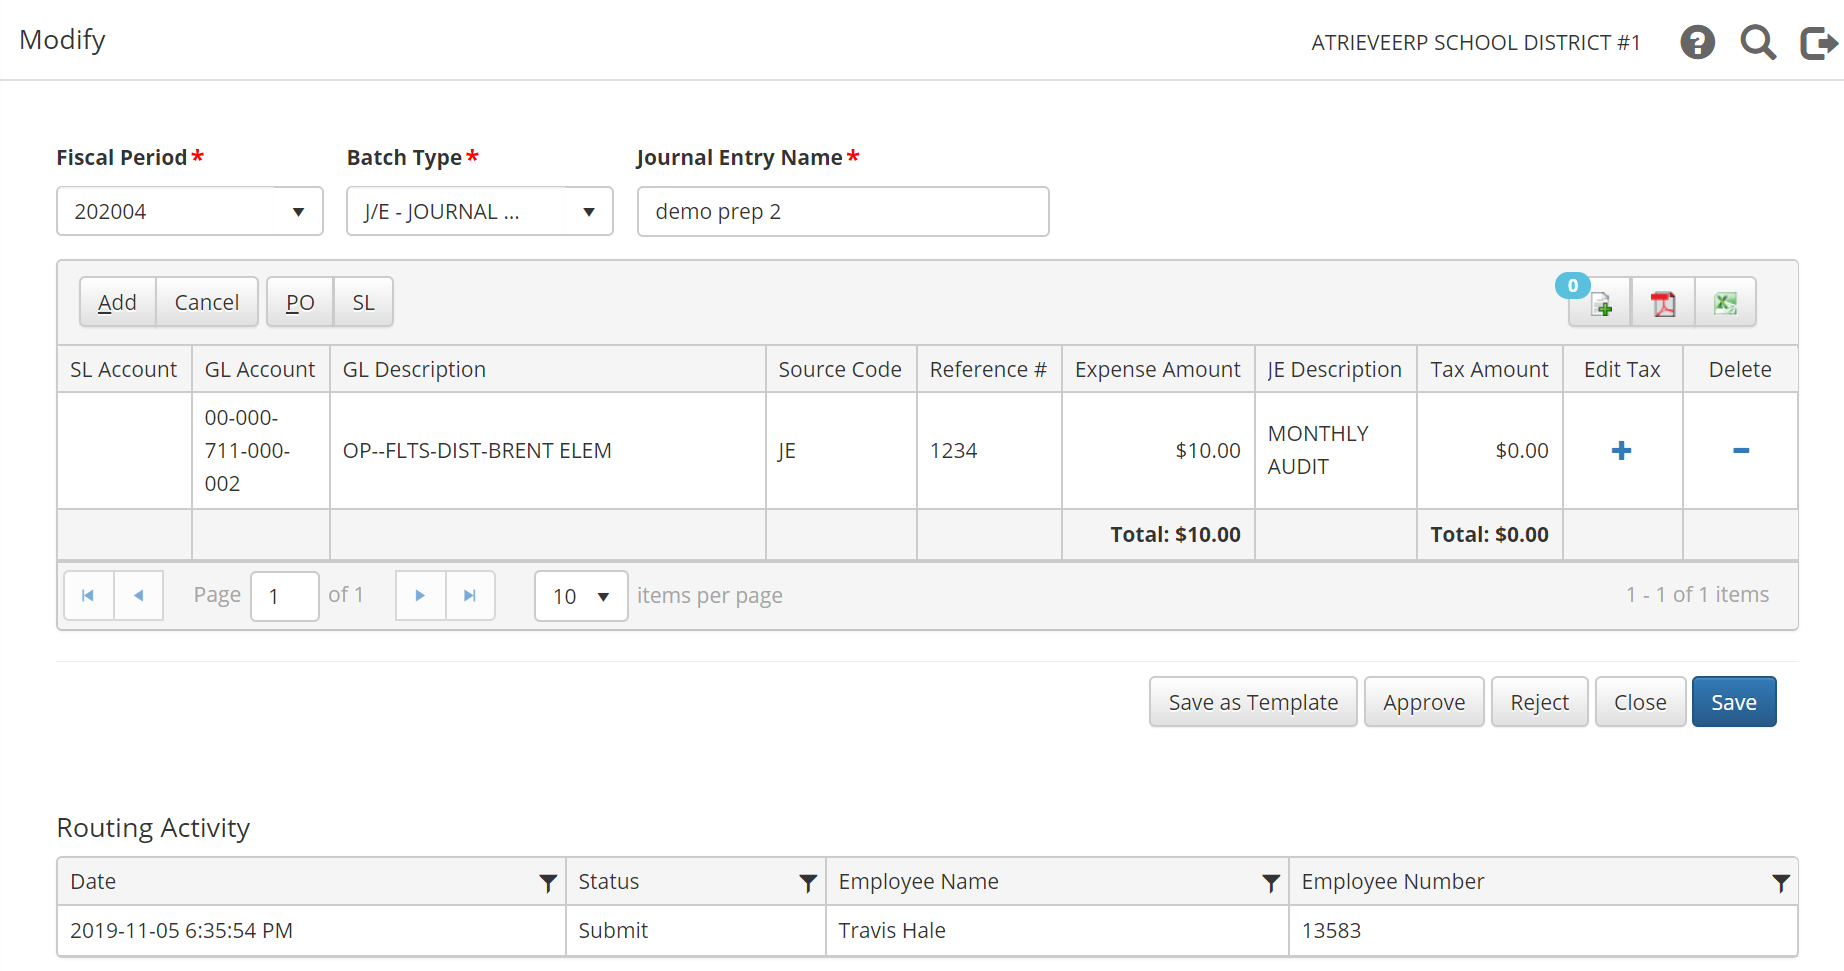Click the Edit Tax plus icon
This screenshot has height=971, width=1844.
click(1621, 451)
